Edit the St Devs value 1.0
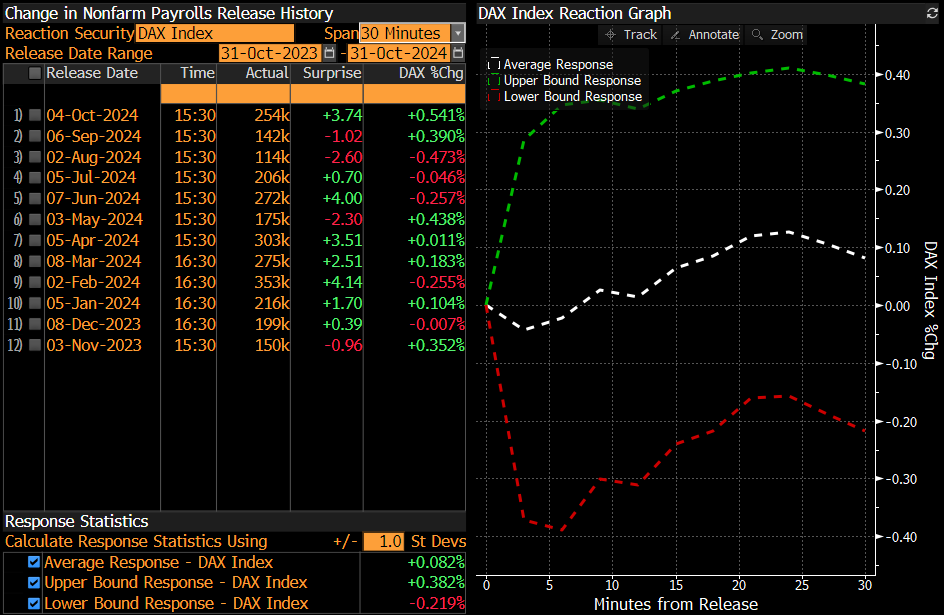This screenshot has width=944, height=615. coord(384,542)
